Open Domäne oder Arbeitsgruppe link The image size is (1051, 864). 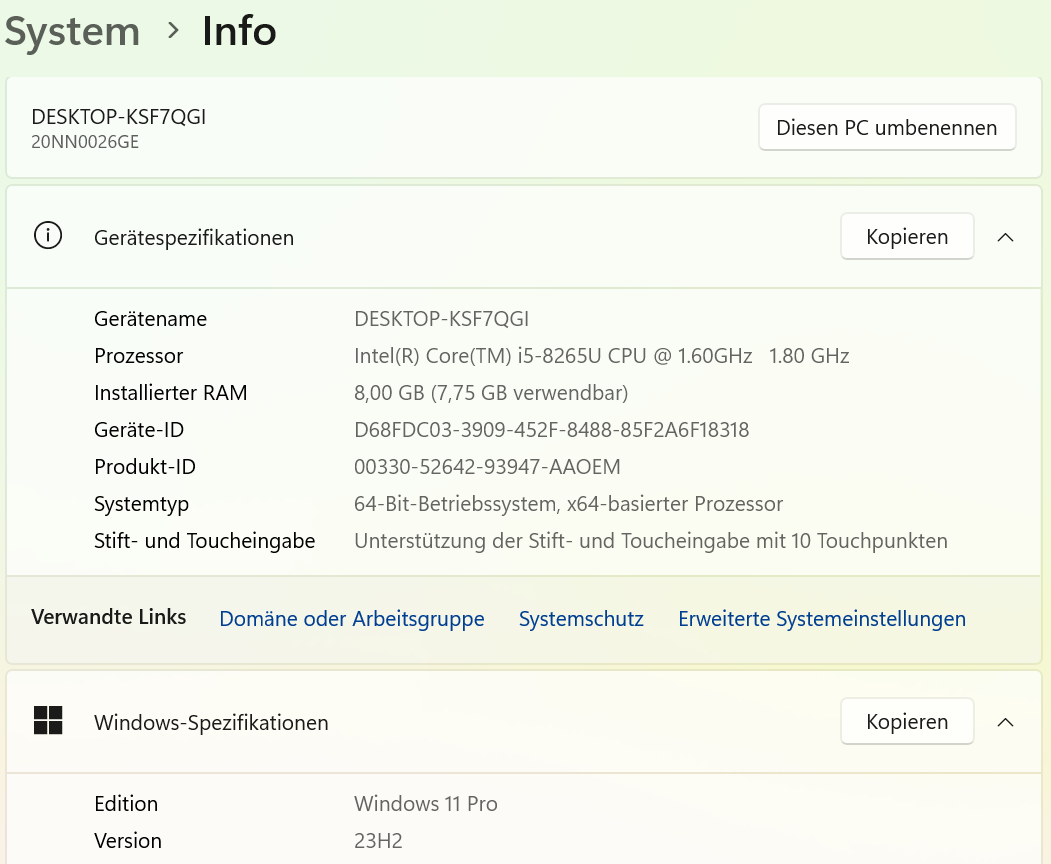[352, 619]
